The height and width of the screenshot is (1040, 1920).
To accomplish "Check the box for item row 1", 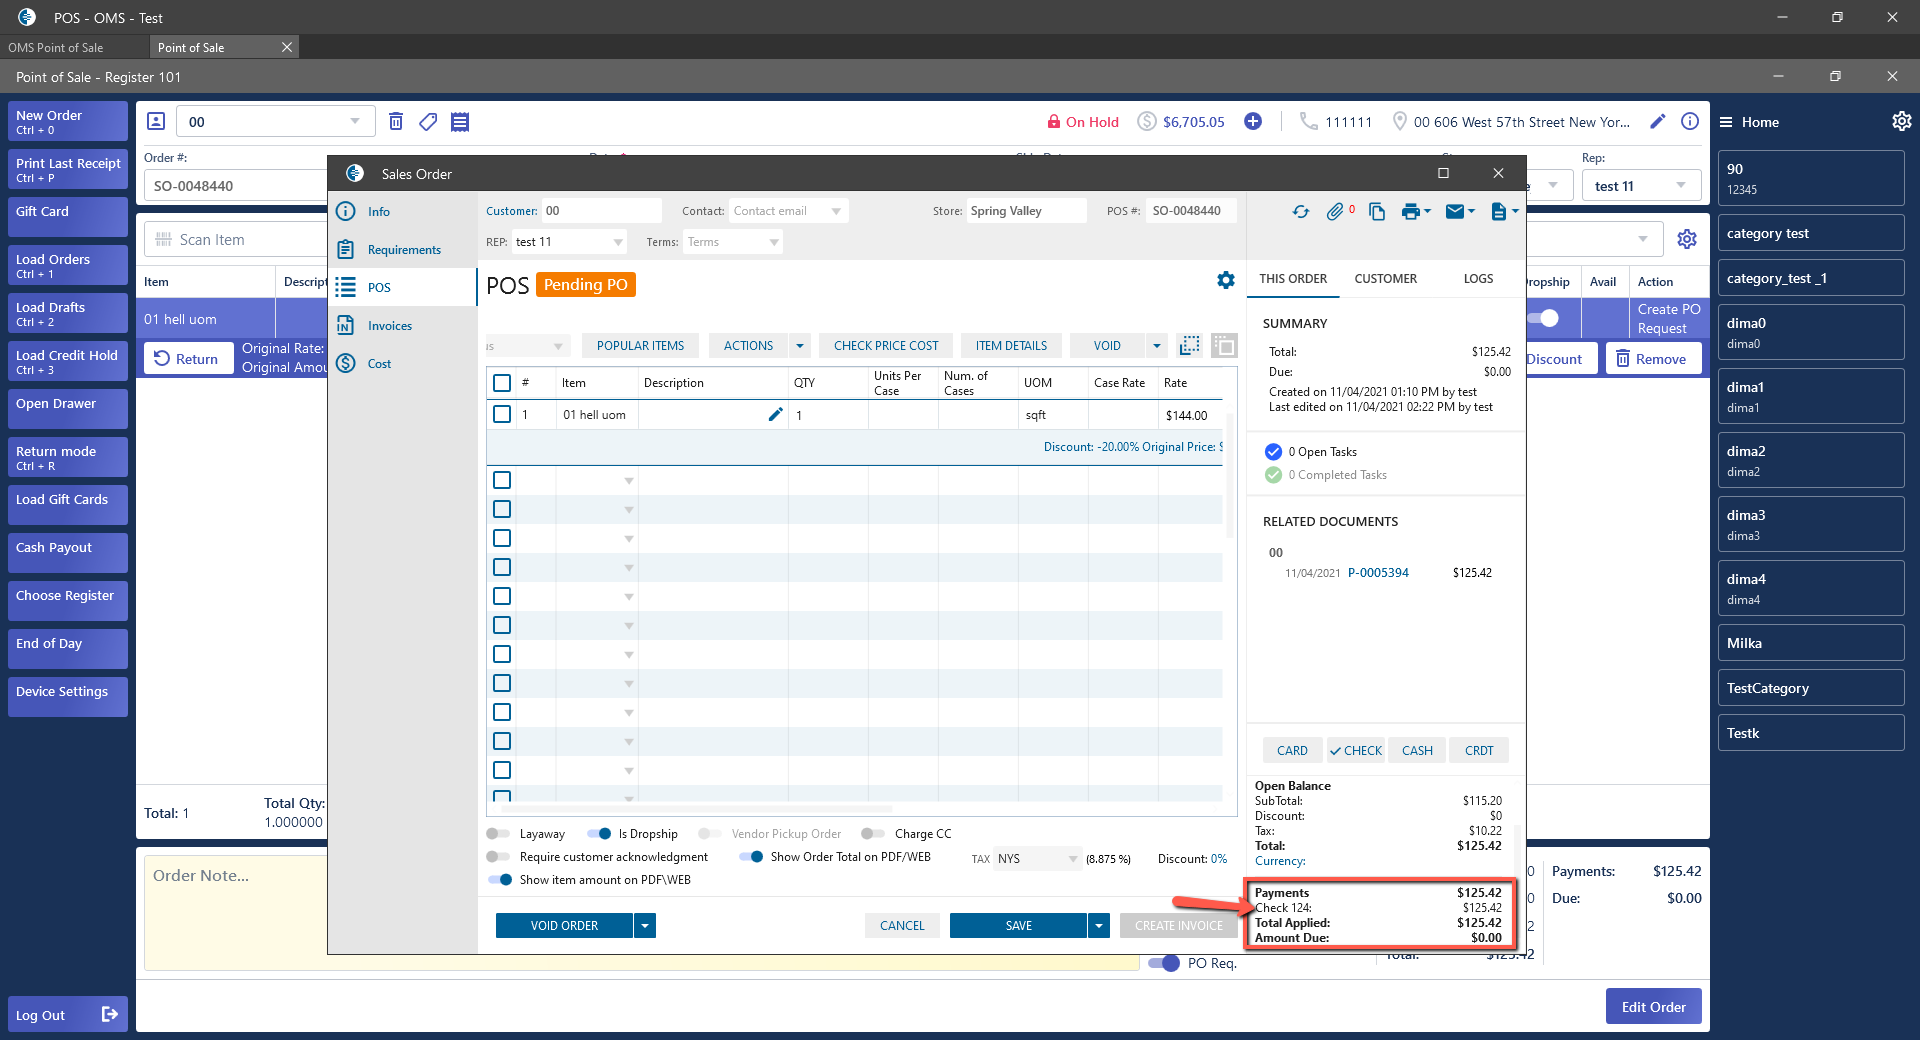I will point(502,415).
